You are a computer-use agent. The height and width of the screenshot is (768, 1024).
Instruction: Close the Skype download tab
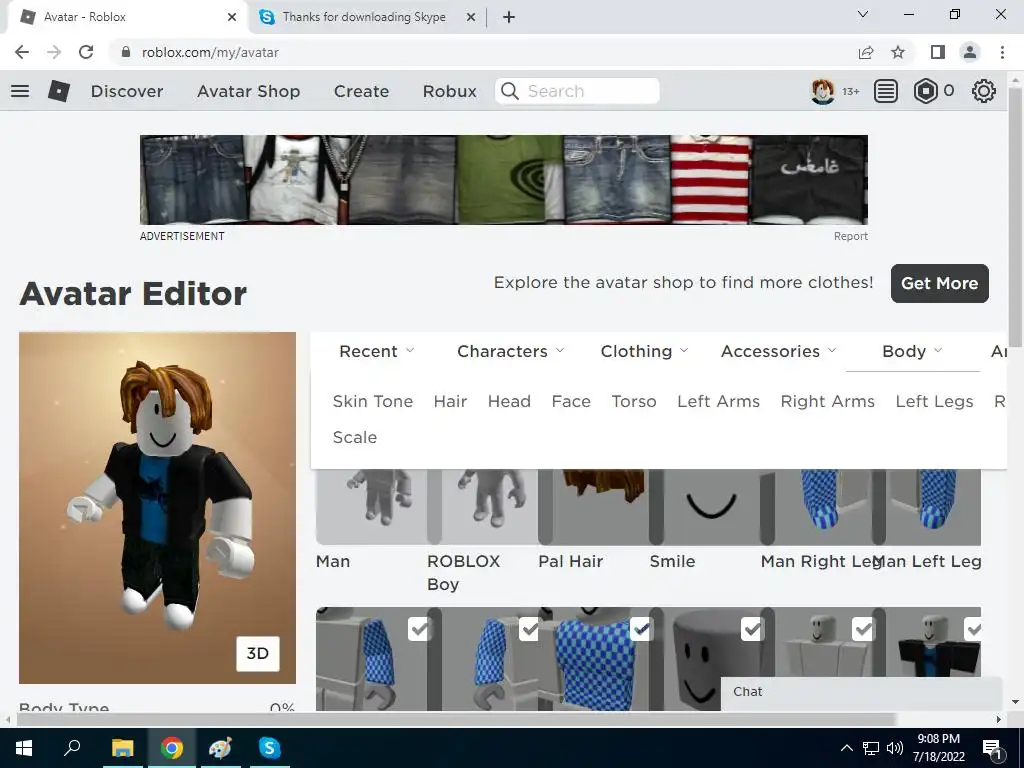(471, 17)
